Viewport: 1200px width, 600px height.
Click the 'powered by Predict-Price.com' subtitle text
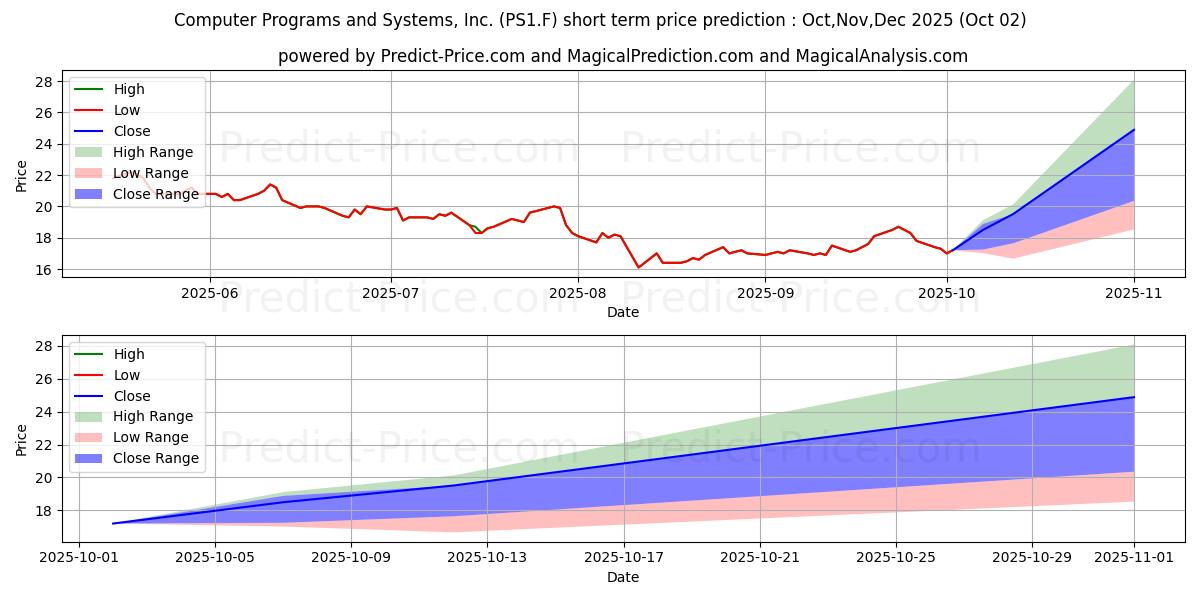click(622, 56)
